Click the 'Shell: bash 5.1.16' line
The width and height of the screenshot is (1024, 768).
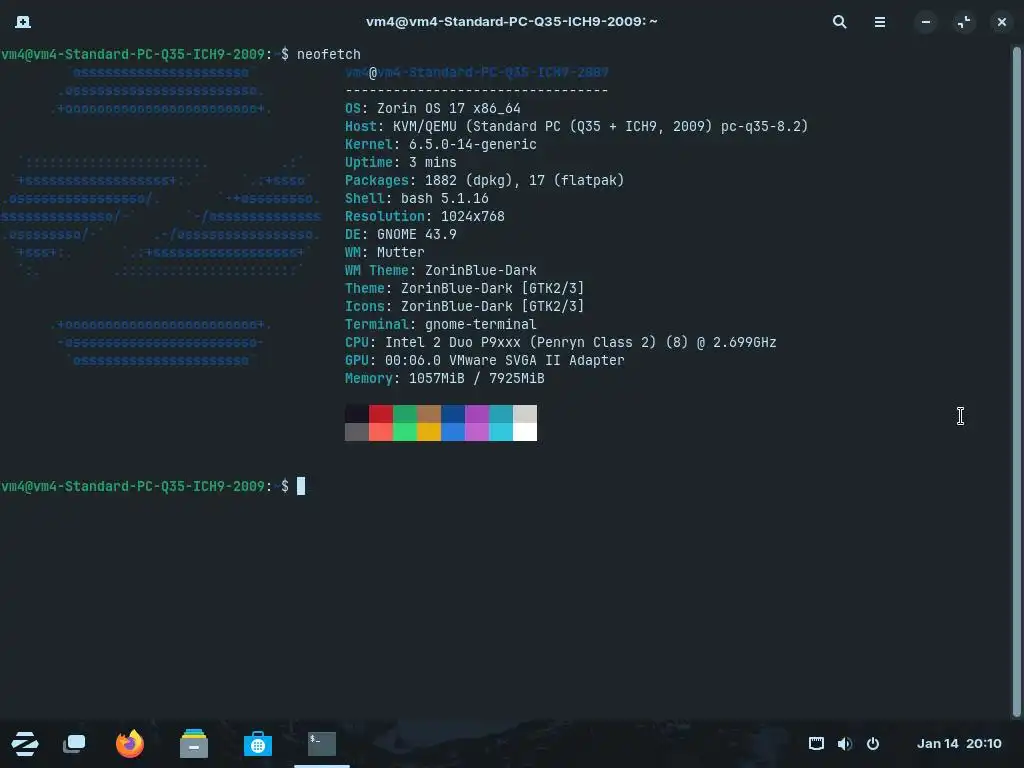click(417, 198)
